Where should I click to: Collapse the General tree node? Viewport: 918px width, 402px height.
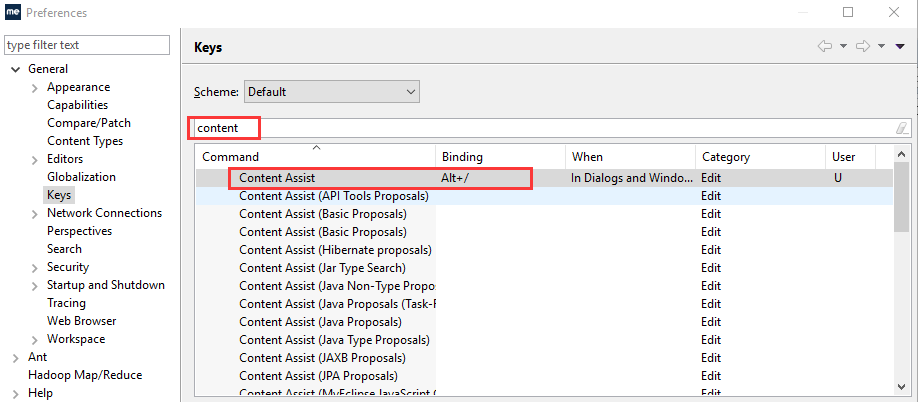(x=15, y=69)
